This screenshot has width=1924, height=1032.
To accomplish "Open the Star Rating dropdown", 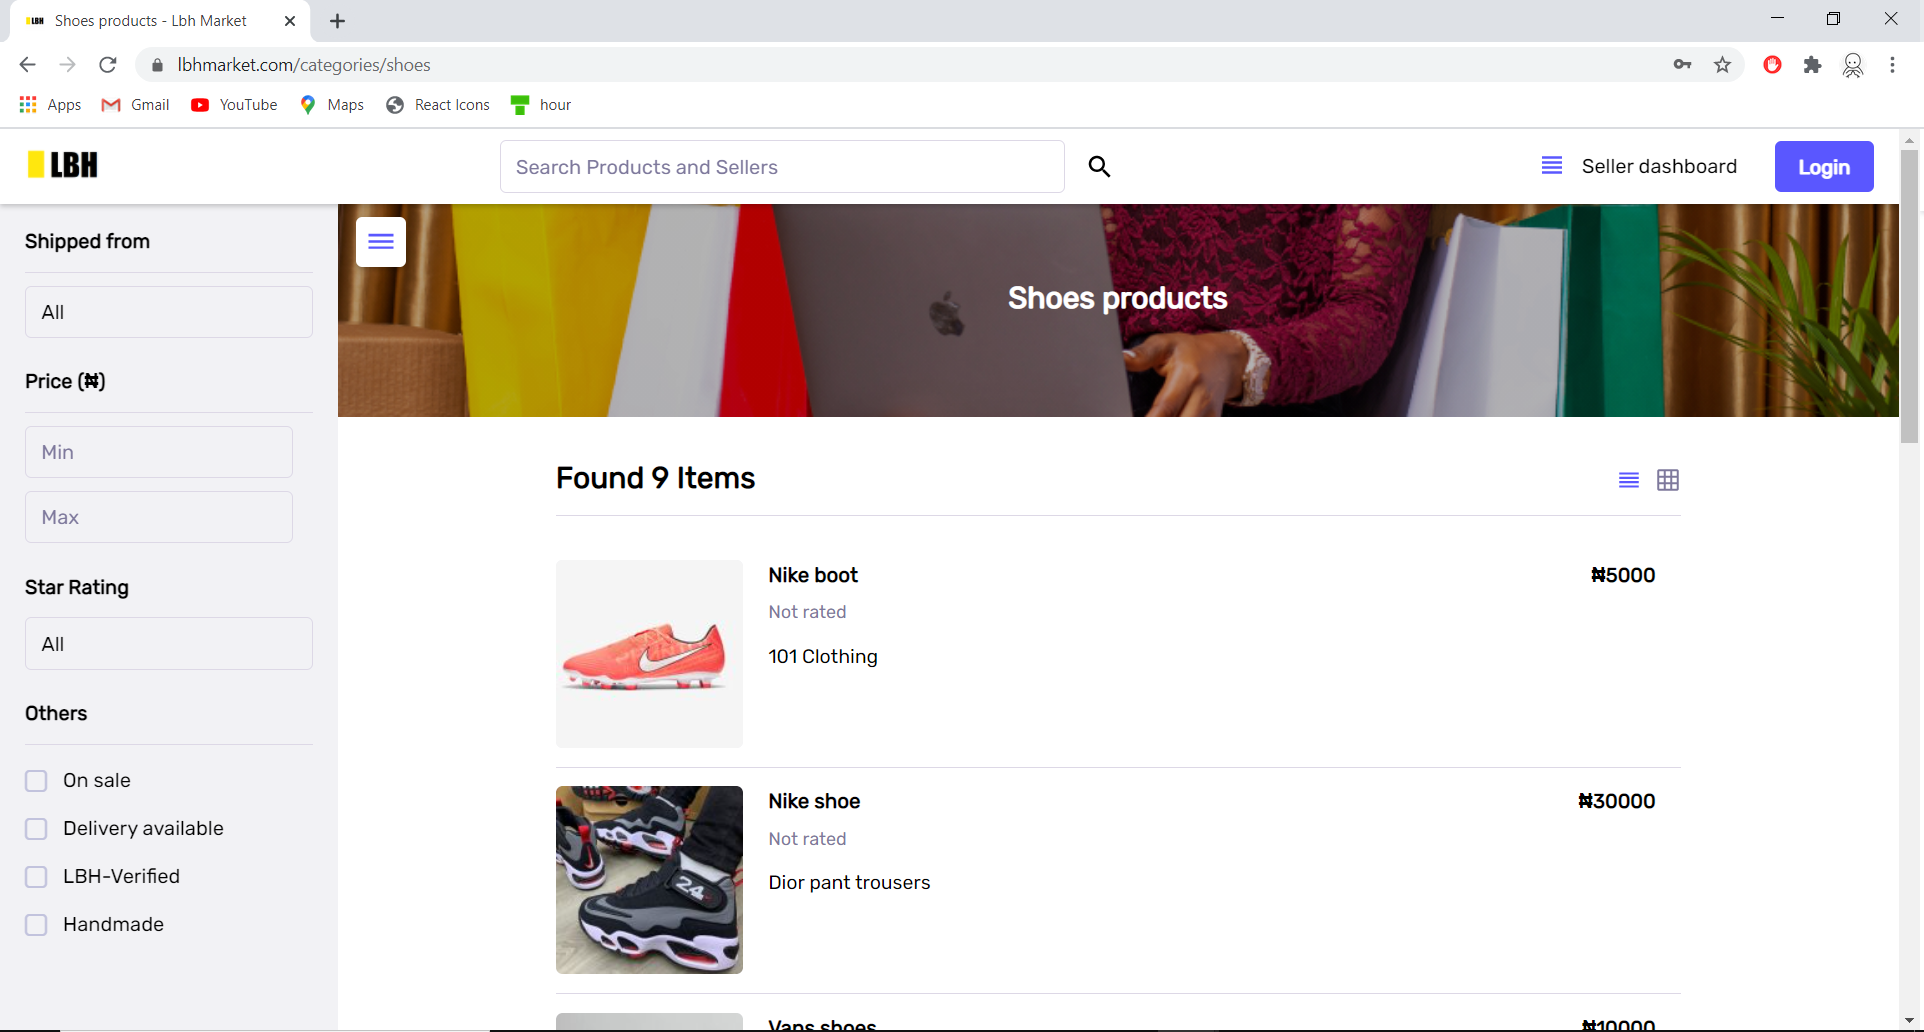I will 169,644.
